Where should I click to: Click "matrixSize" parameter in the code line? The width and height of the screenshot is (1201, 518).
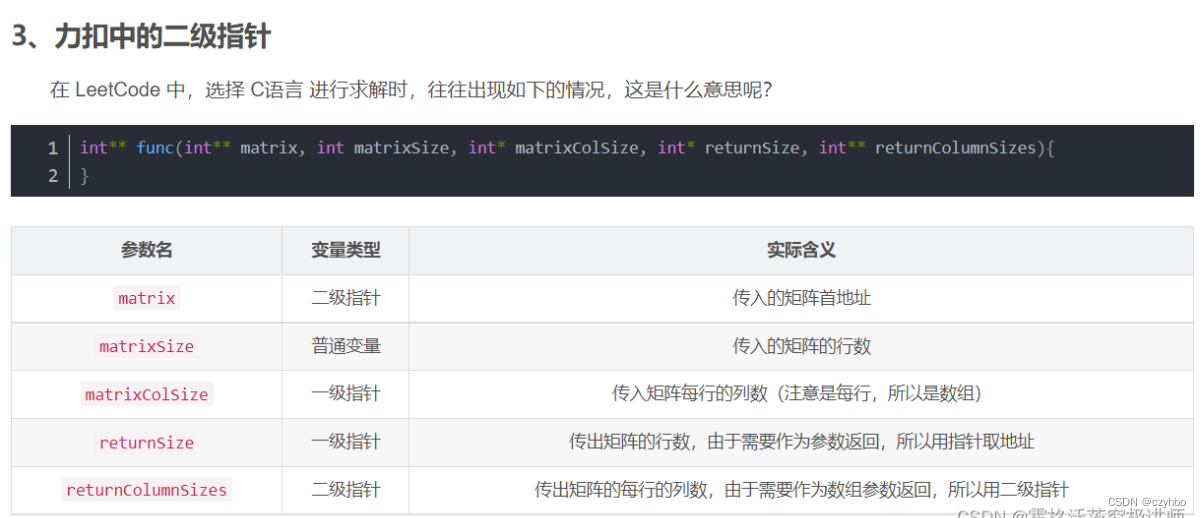[x=401, y=148]
